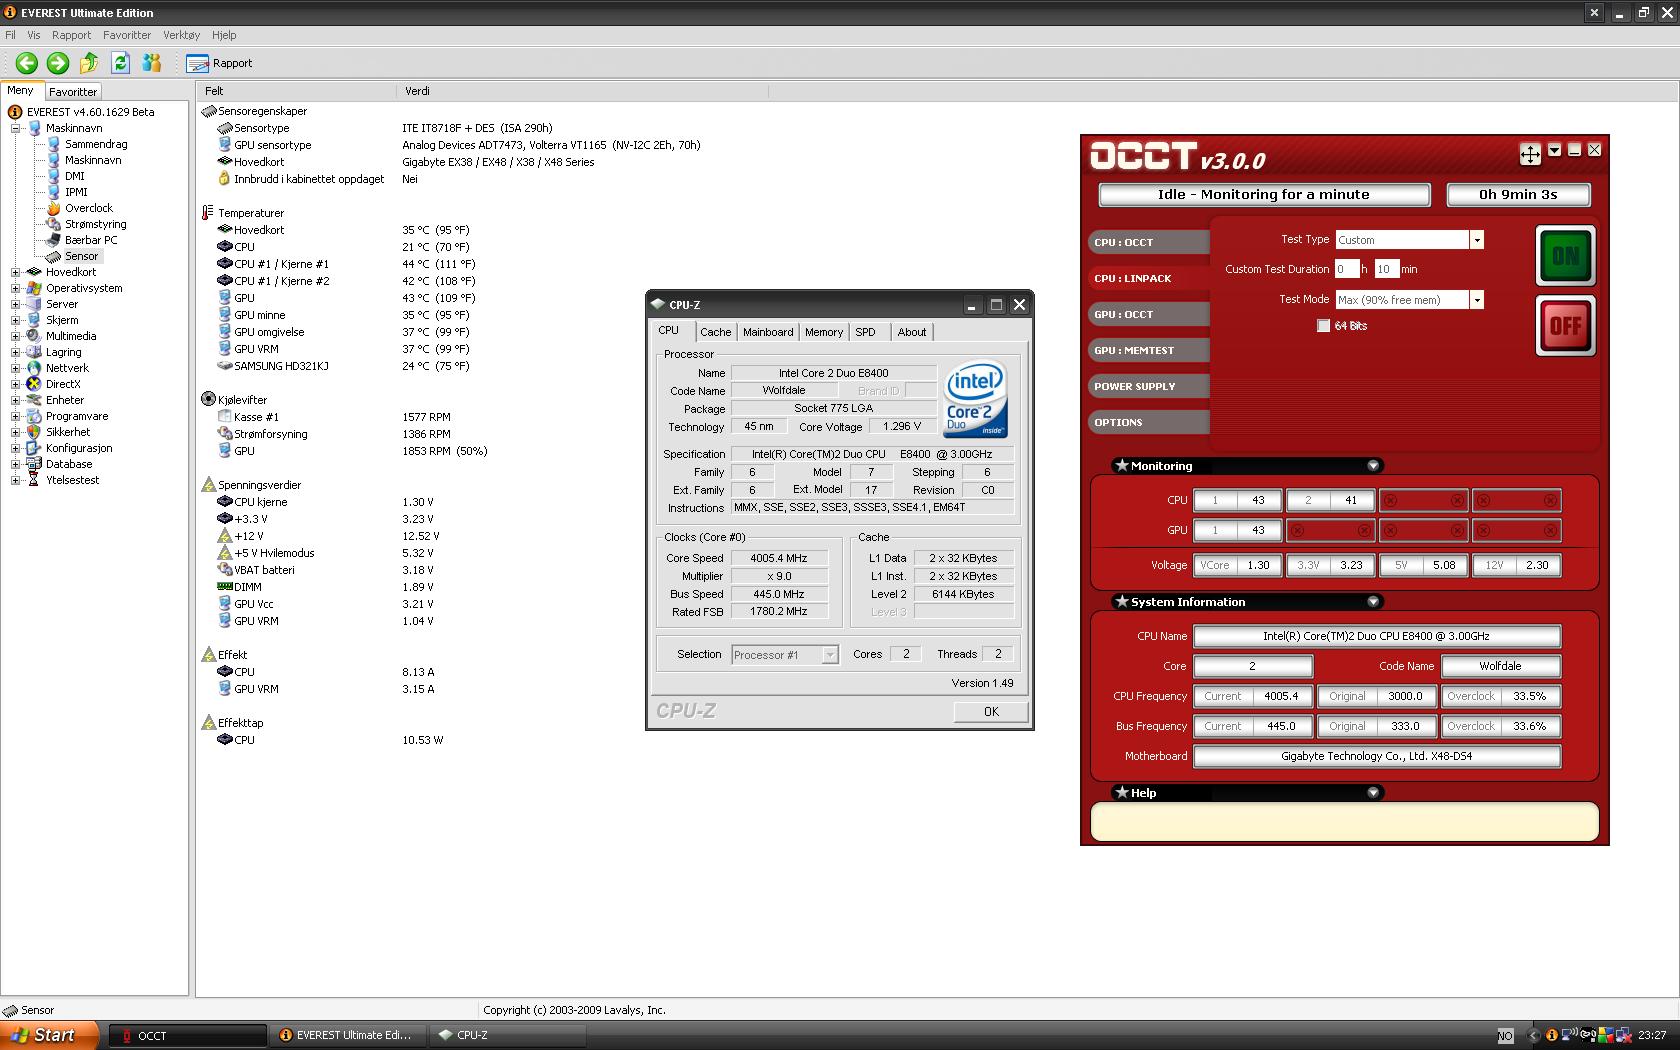Switch to the Memory tab in CPU-Z
Screen dimensions: 1680x1050
(x=824, y=332)
